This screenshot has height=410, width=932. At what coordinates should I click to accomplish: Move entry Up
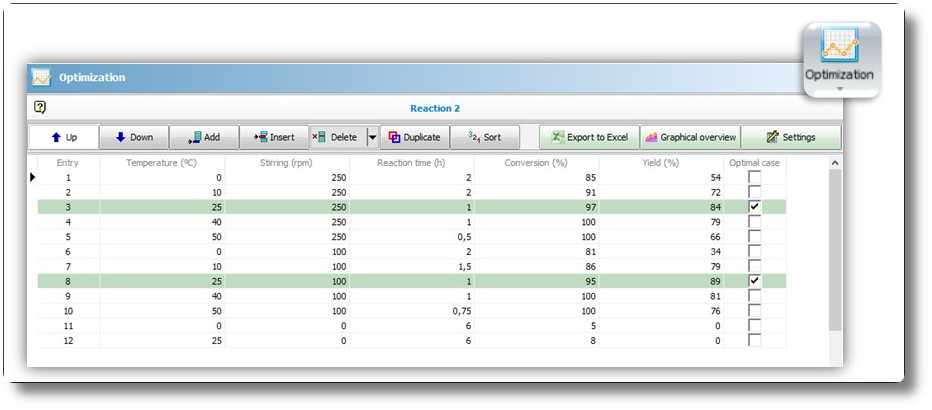point(64,137)
